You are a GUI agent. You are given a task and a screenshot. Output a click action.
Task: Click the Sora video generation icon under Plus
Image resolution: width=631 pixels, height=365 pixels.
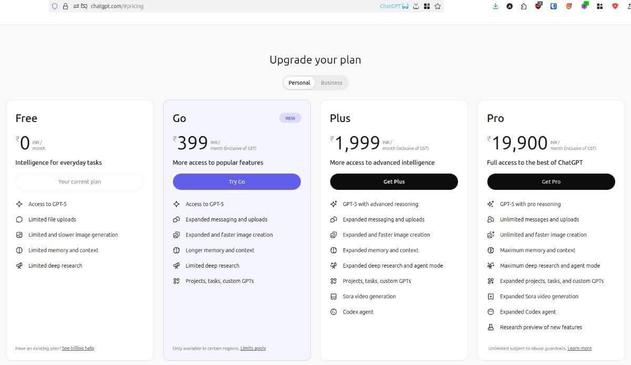(x=334, y=297)
